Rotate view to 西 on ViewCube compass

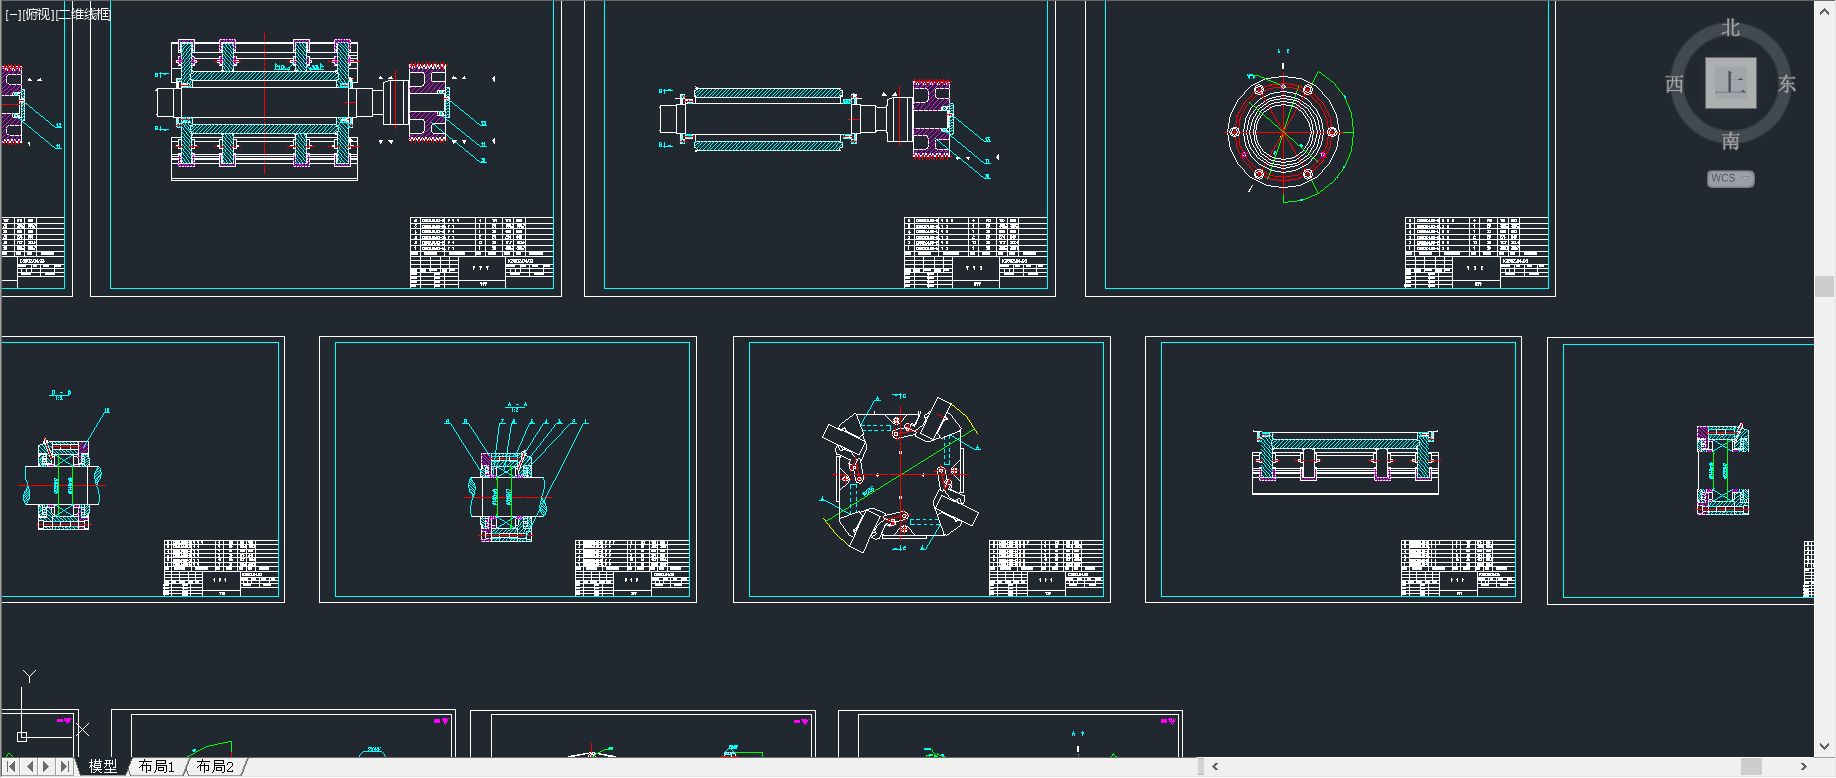click(x=1674, y=84)
